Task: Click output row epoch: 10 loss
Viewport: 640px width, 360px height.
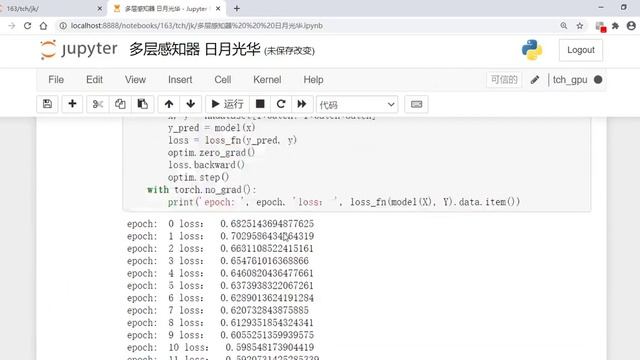Action: [x=220, y=347]
